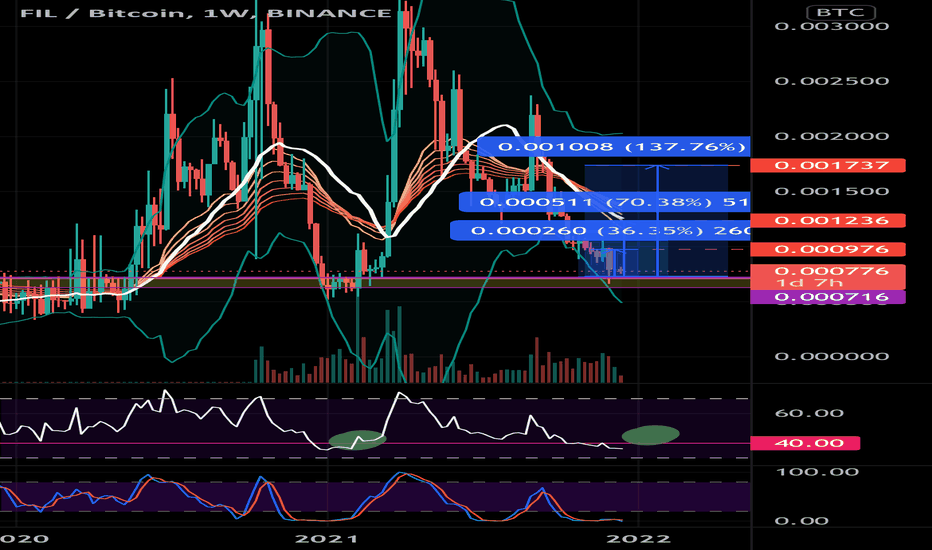Click the 100.00 stochastic axis value
Viewport: 932px width, 550px height.
817,472
